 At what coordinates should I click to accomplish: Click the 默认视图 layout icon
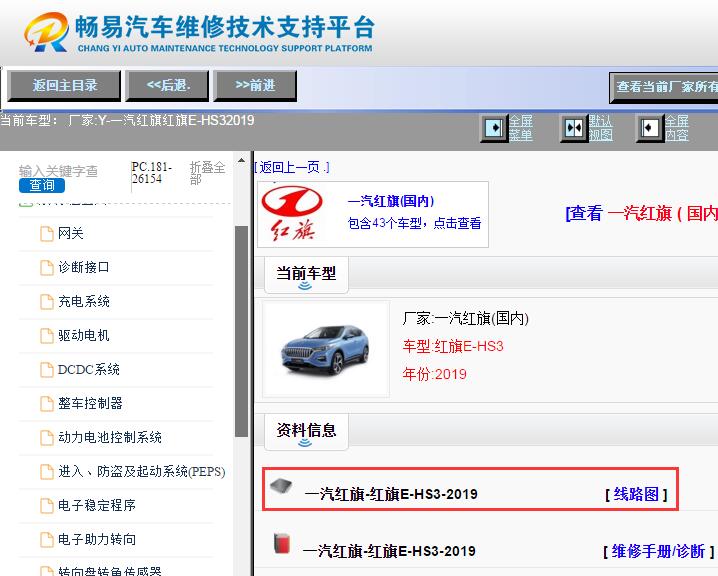(574, 128)
